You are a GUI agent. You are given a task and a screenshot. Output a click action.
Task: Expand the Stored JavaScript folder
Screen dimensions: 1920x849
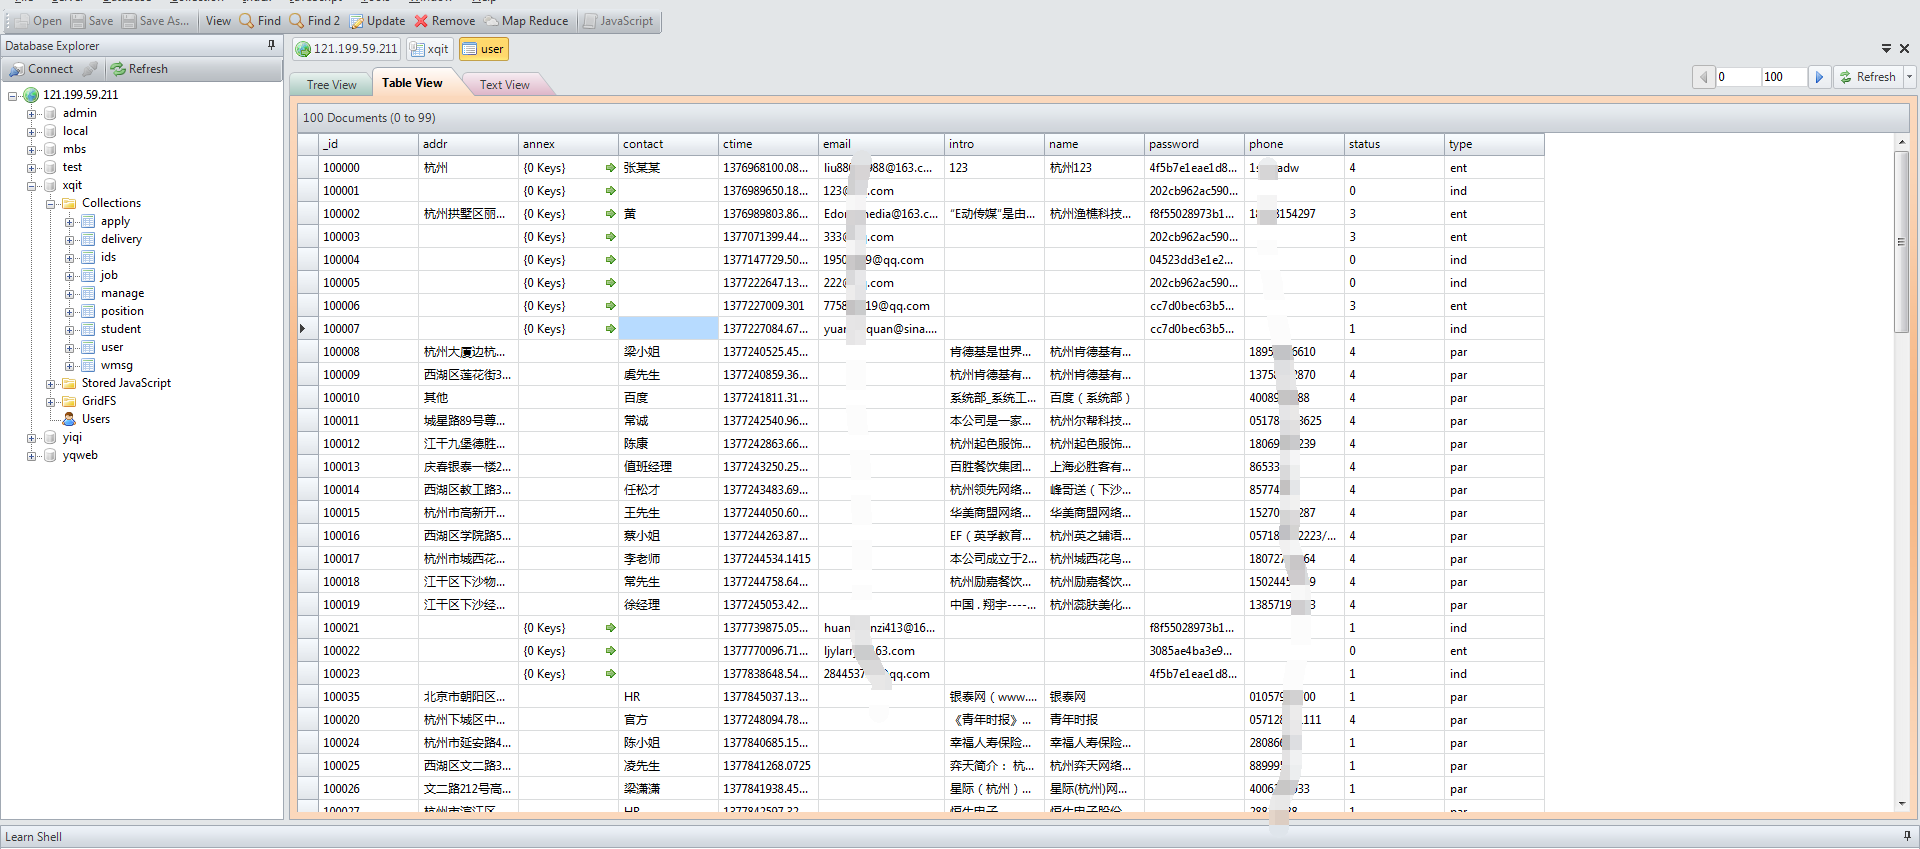50,384
